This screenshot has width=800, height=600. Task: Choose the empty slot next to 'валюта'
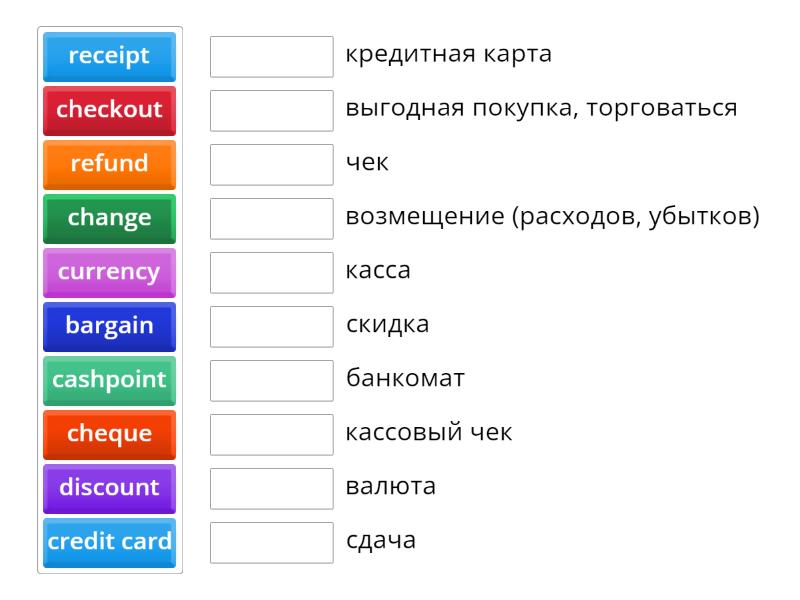pyautogui.click(x=271, y=488)
